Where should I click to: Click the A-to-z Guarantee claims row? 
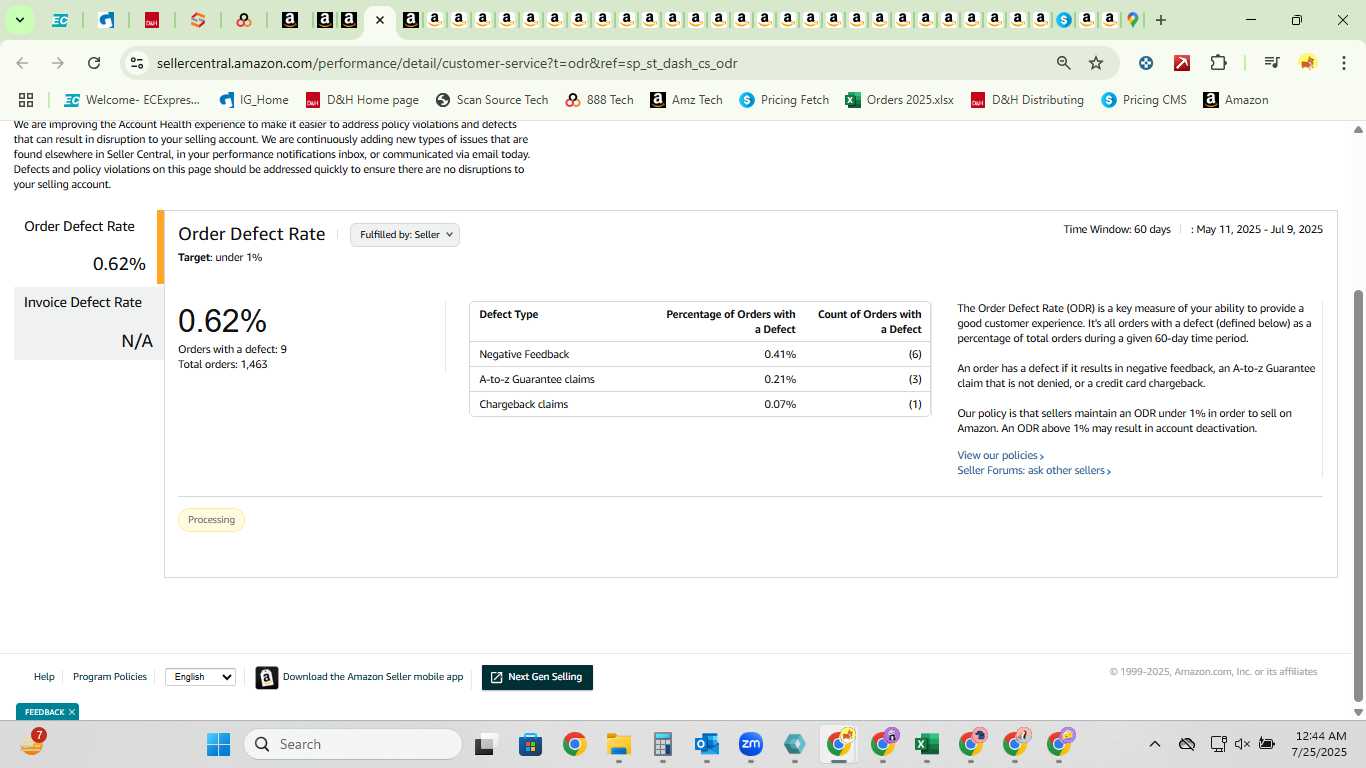point(700,379)
